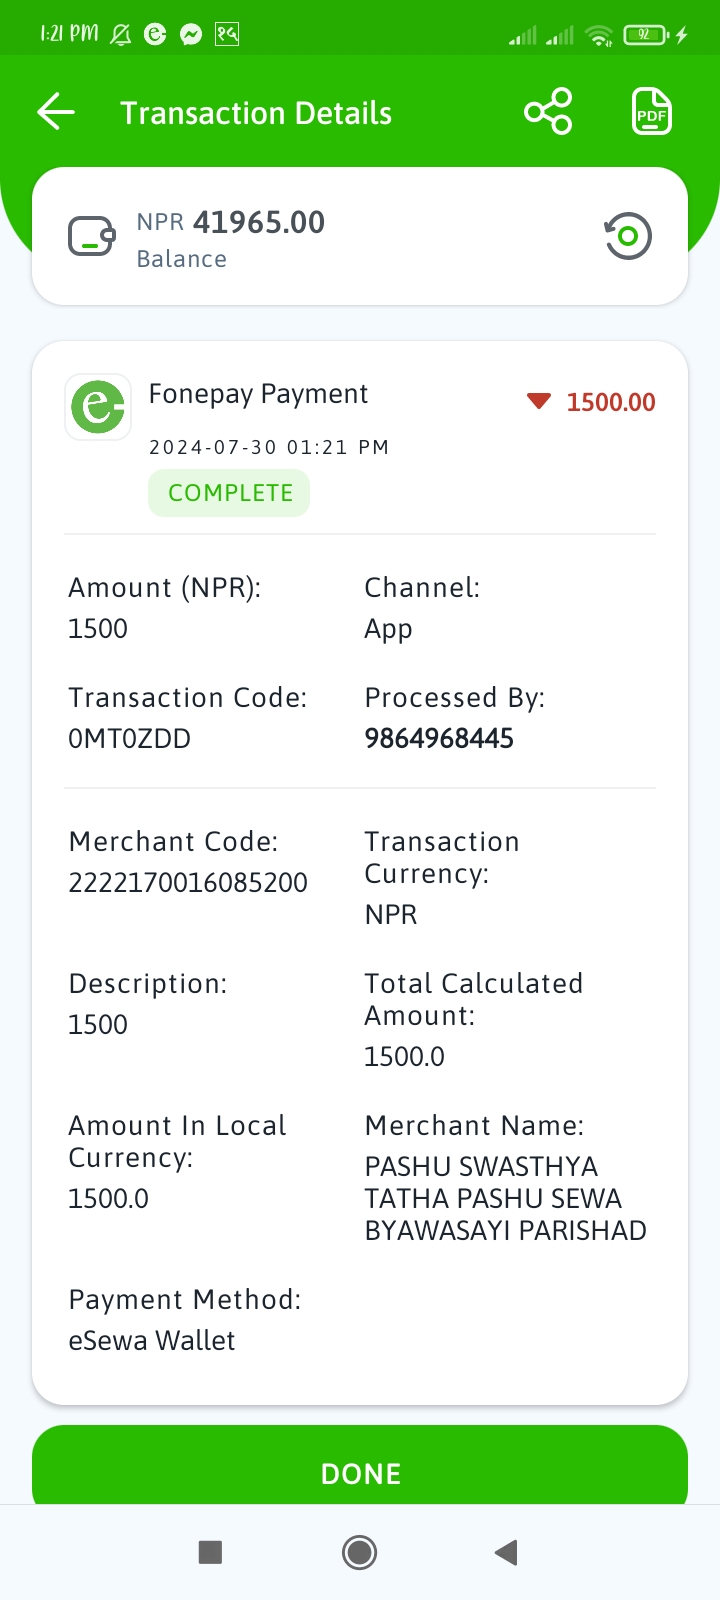The height and width of the screenshot is (1600, 720).
Task: Download the receipt as PDF
Action: pos(651,112)
